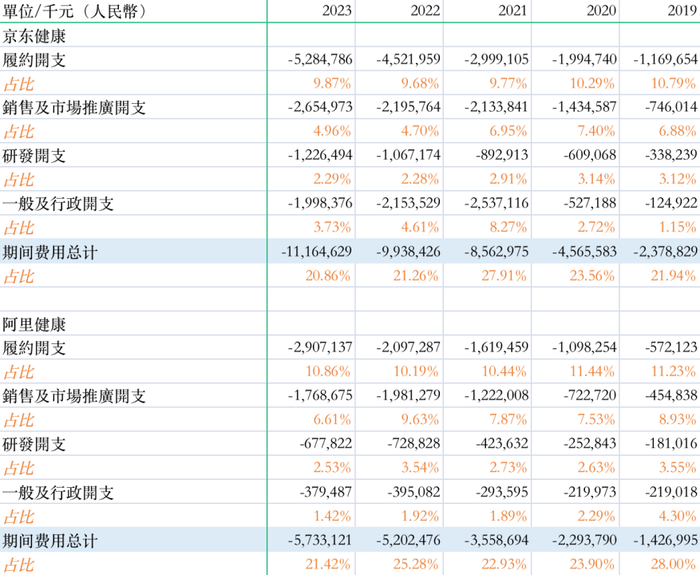Click value -2,999,105
This screenshot has width=700, height=575.
pyautogui.click(x=496, y=59)
